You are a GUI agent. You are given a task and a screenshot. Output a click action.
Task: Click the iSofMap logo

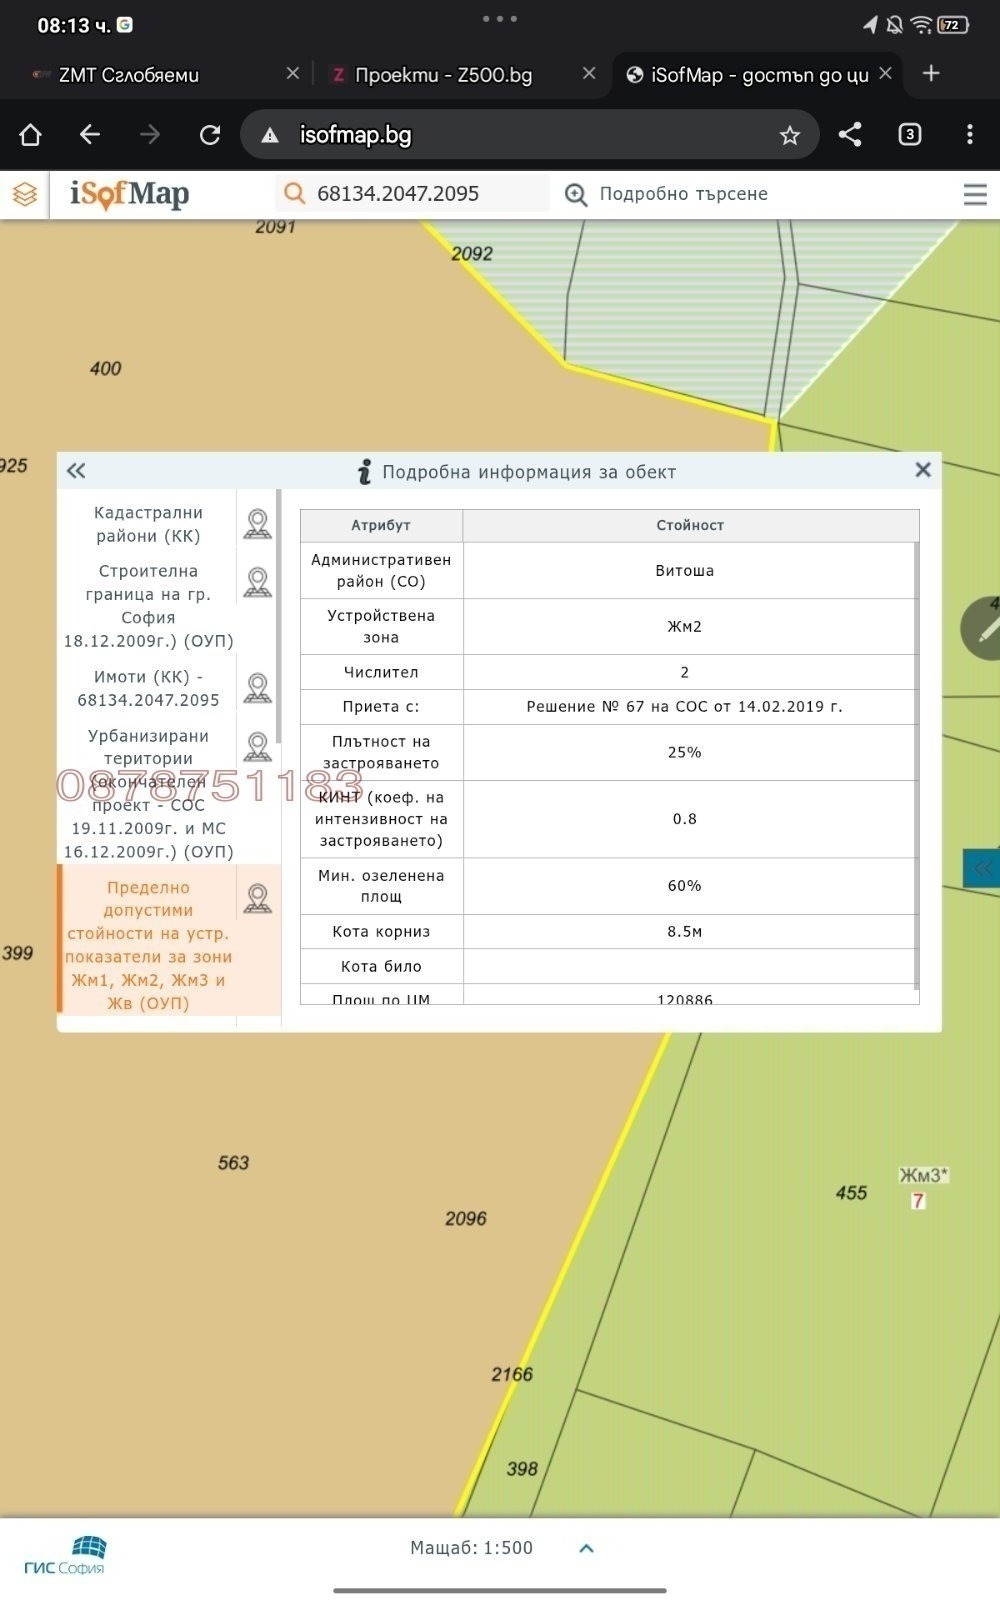click(129, 194)
